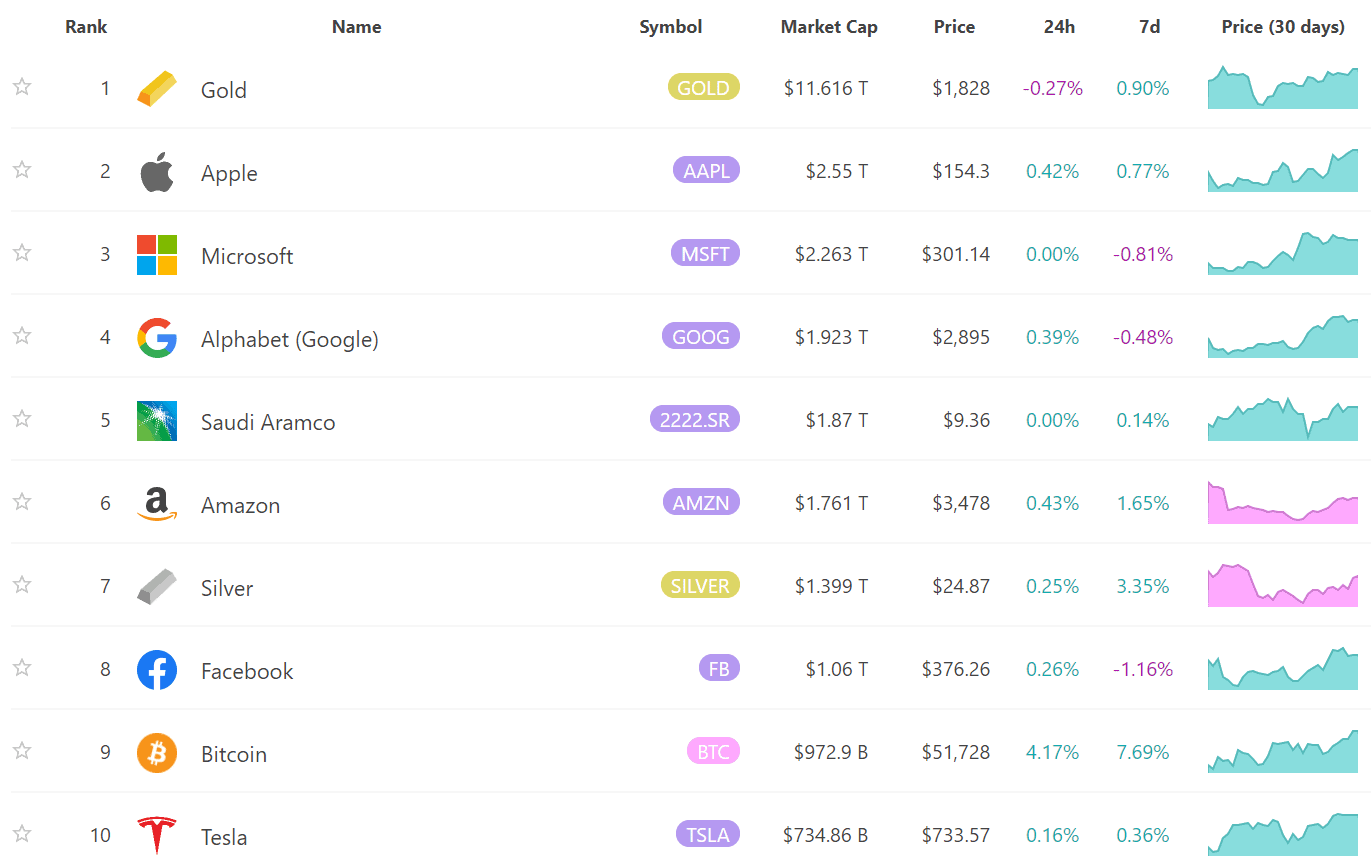Toggle the star beside Bitcoin
The height and width of the screenshot is (868, 1372).
point(22,751)
